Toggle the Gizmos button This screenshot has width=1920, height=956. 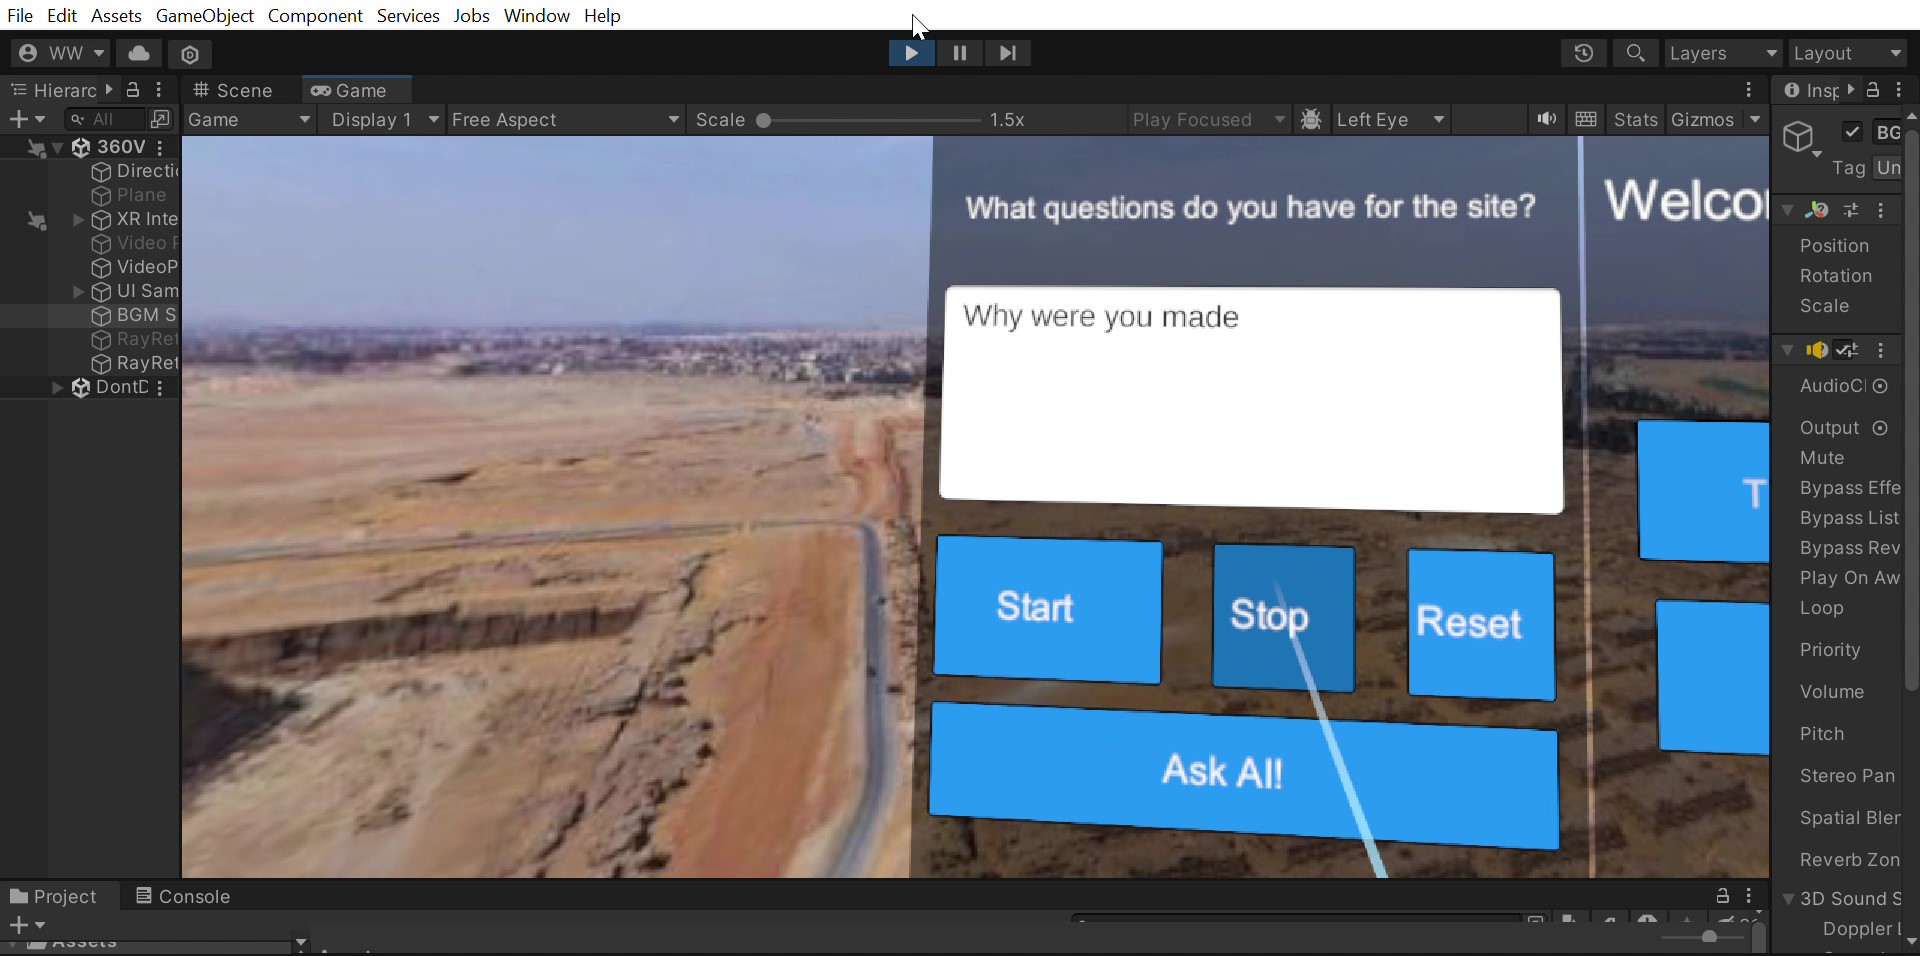coord(1702,119)
